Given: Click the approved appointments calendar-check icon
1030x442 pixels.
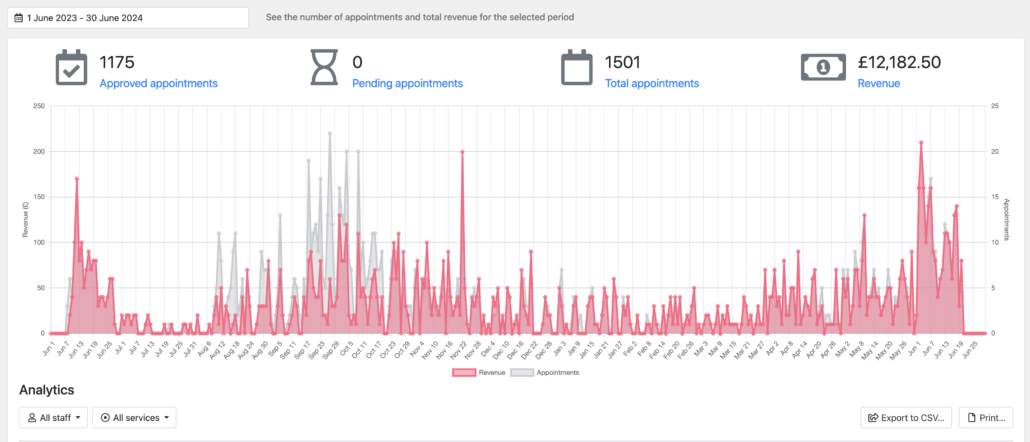Looking at the screenshot, I should pos(71,68).
